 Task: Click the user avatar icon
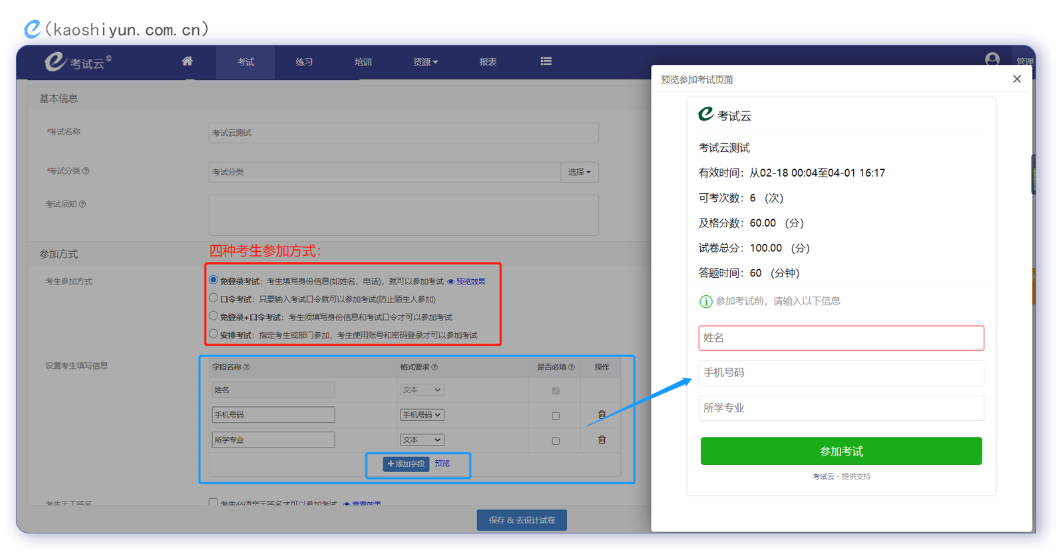coord(992,60)
